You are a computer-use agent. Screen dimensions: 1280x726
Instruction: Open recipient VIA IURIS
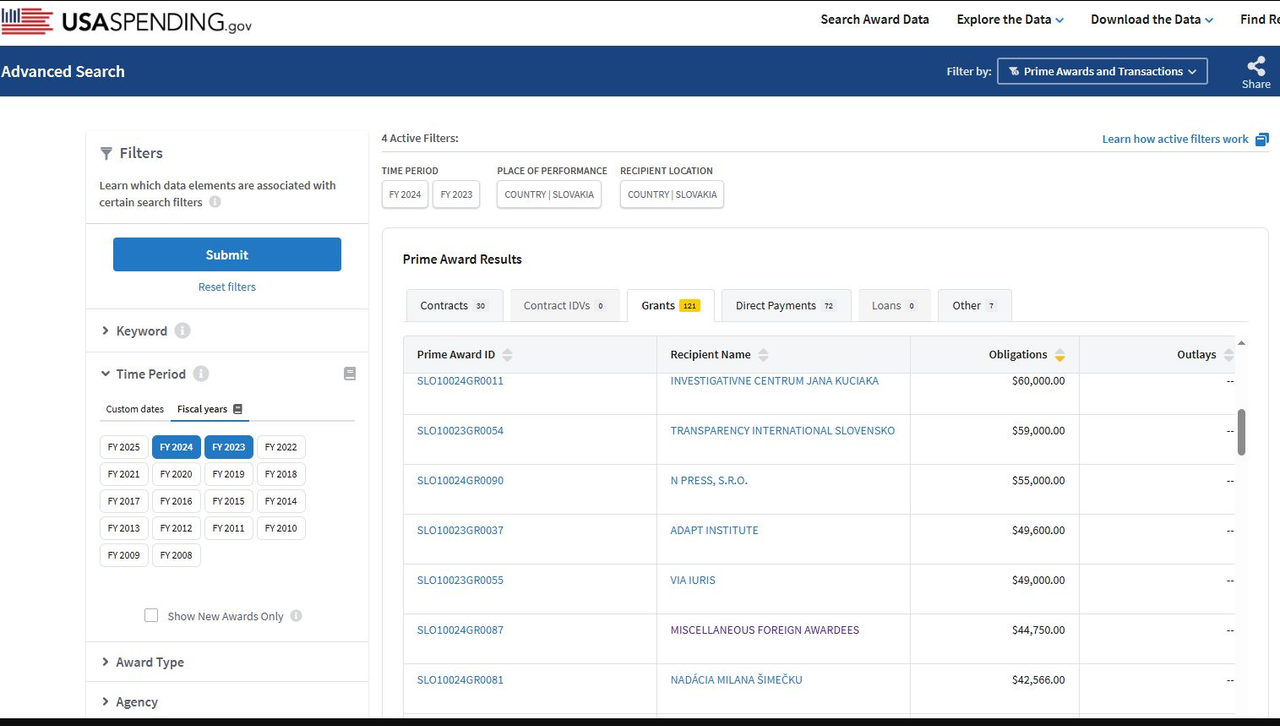click(693, 580)
